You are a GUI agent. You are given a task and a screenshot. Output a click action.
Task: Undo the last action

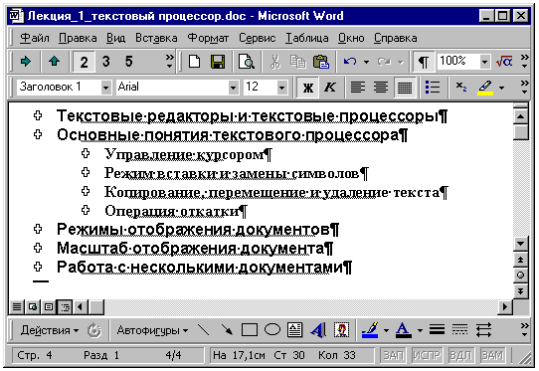pyautogui.click(x=350, y=62)
